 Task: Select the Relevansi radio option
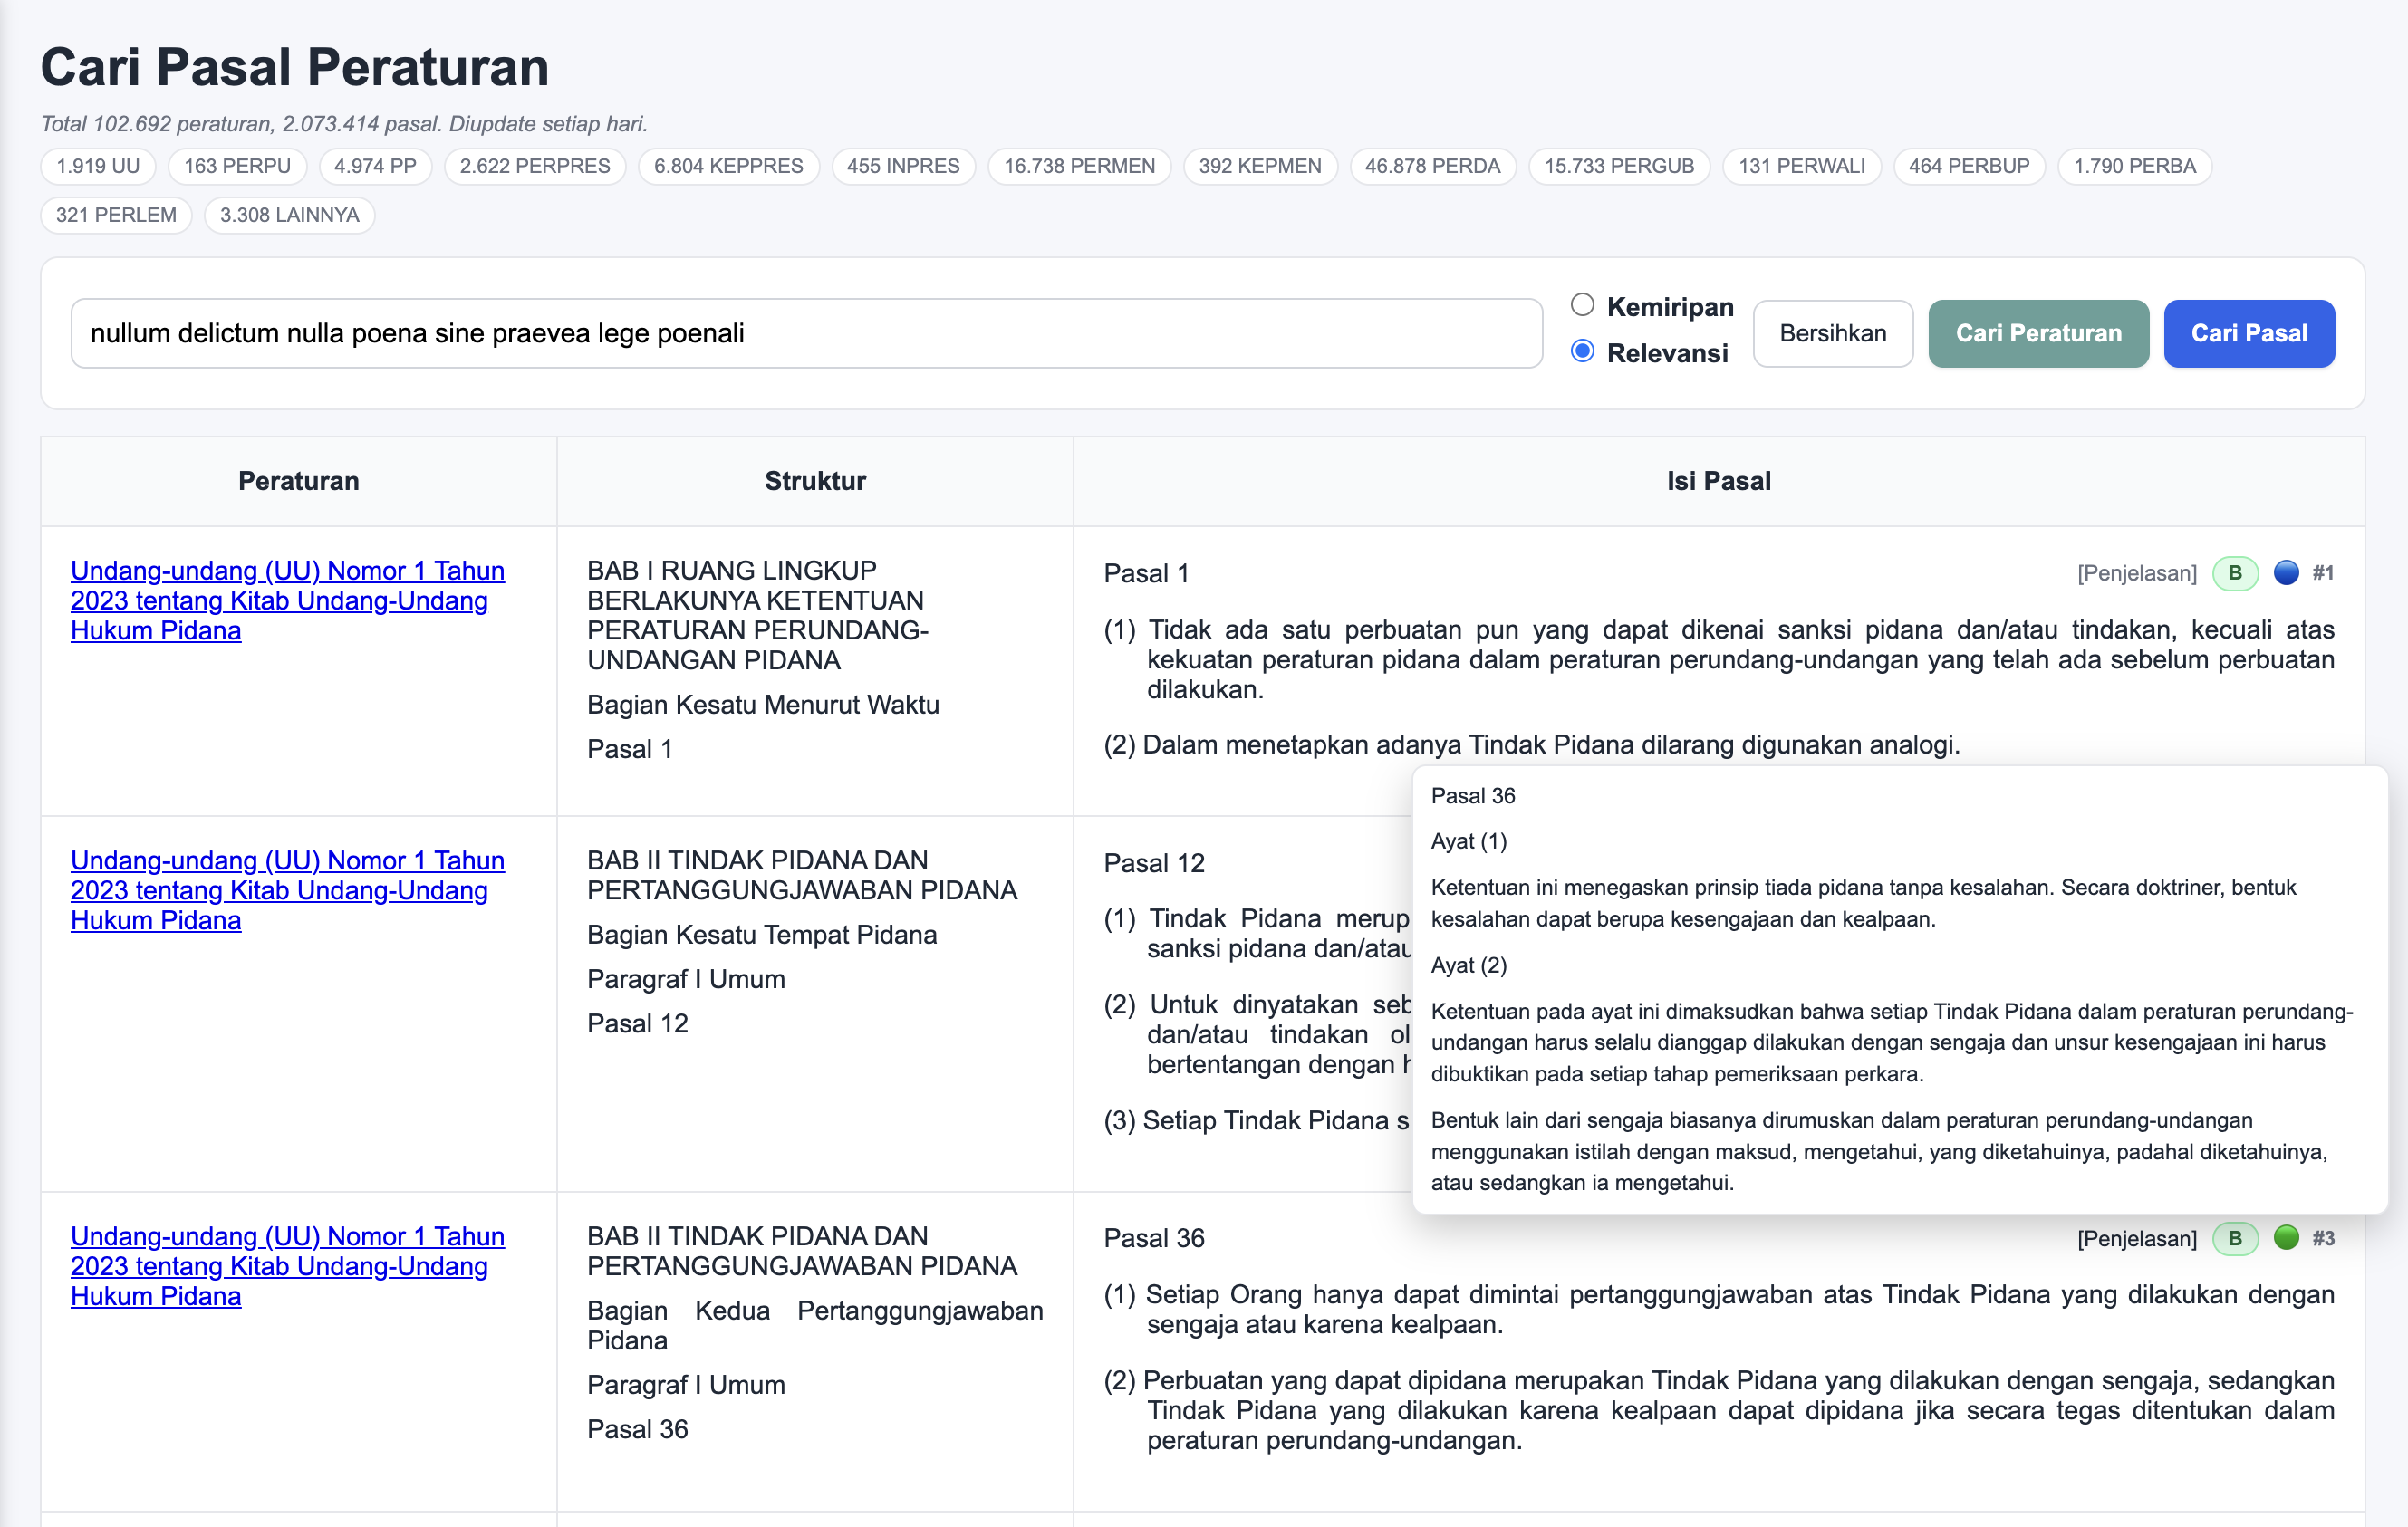click(x=1582, y=351)
